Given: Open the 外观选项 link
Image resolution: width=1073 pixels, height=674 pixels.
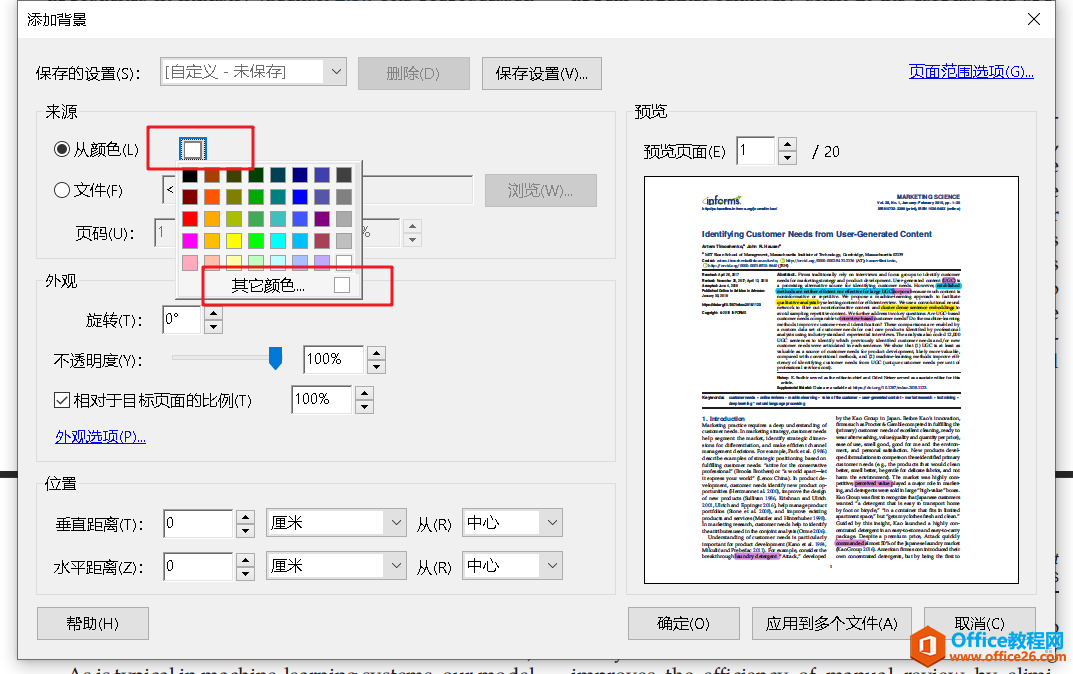Looking at the screenshot, I should click(x=100, y=437).
